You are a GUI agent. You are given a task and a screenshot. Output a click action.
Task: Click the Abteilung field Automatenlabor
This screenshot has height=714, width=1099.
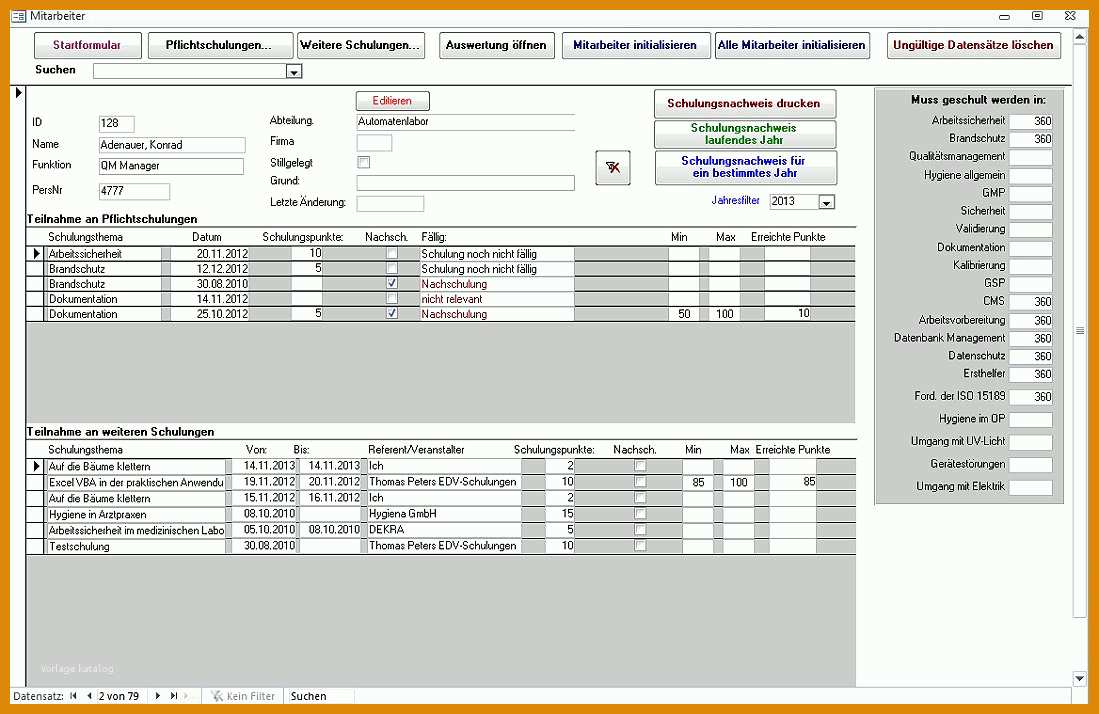465,122
